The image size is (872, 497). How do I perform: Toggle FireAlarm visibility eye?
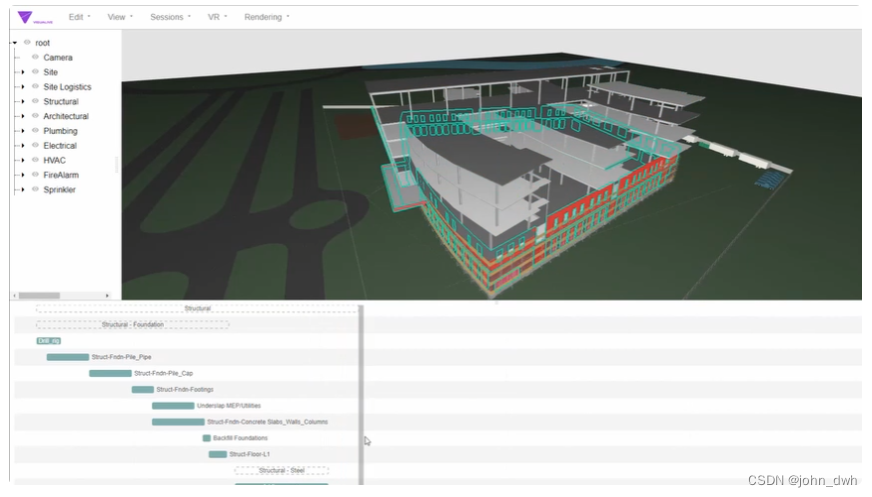35,175
